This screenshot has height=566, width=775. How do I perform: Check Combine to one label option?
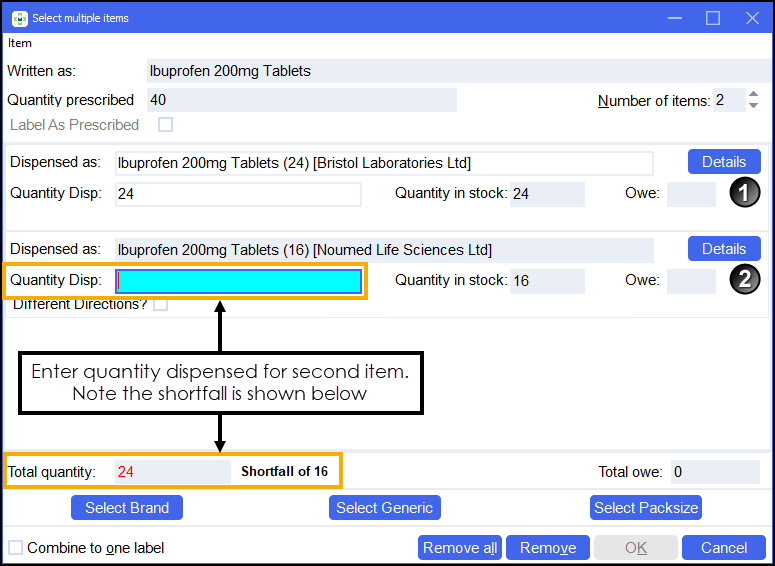click(15, 548)
